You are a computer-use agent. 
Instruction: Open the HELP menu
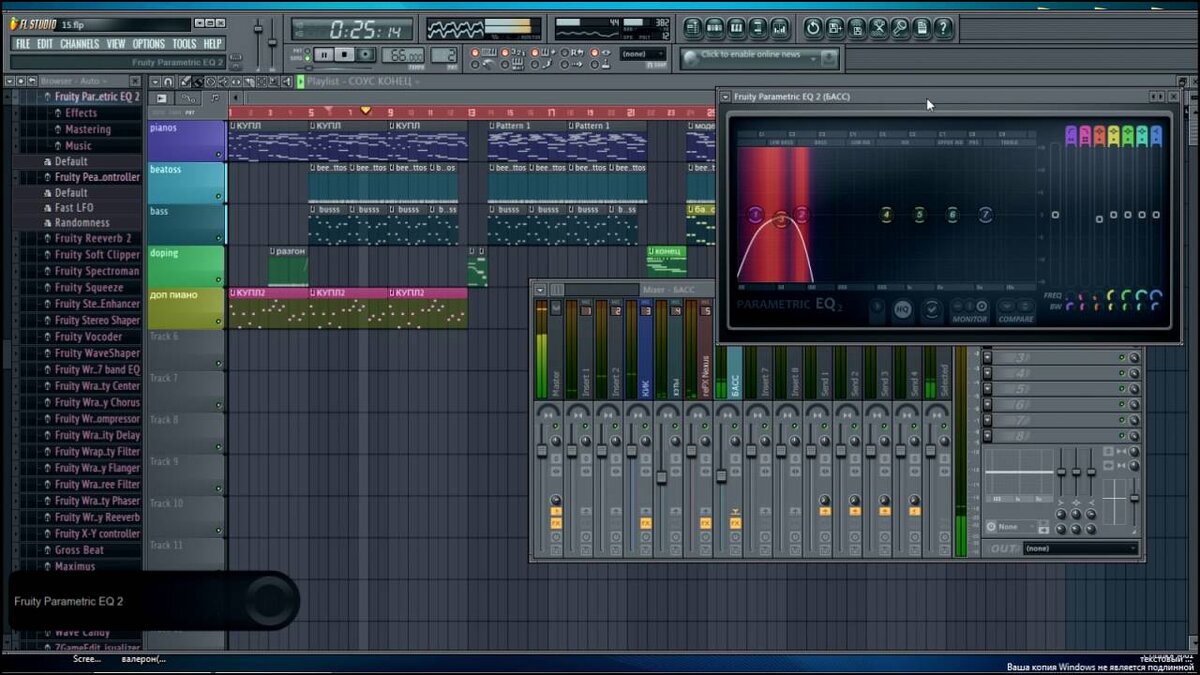tap(213, 44)
